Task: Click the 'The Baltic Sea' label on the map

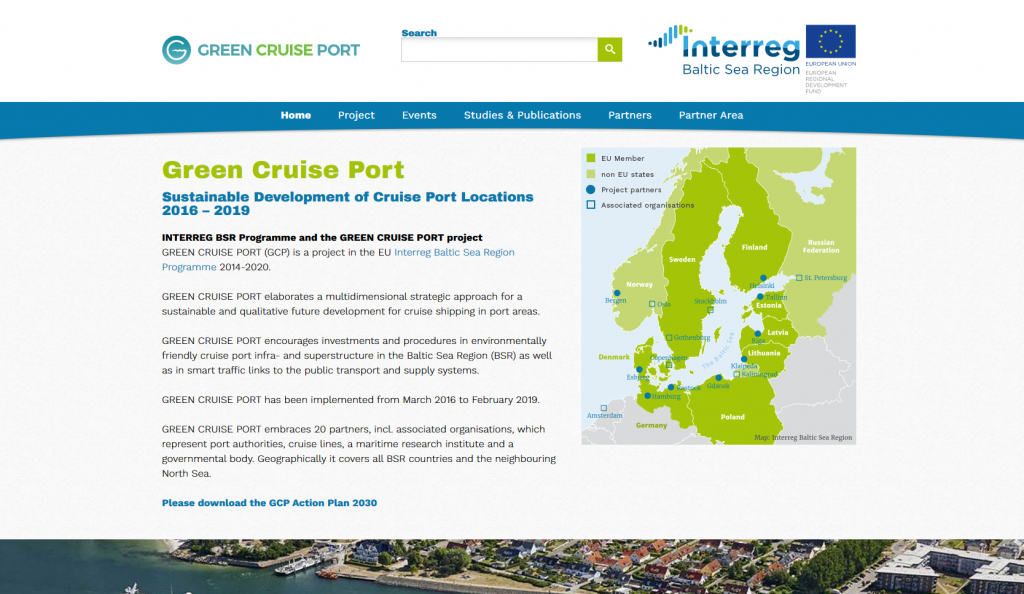Action: 718,351
